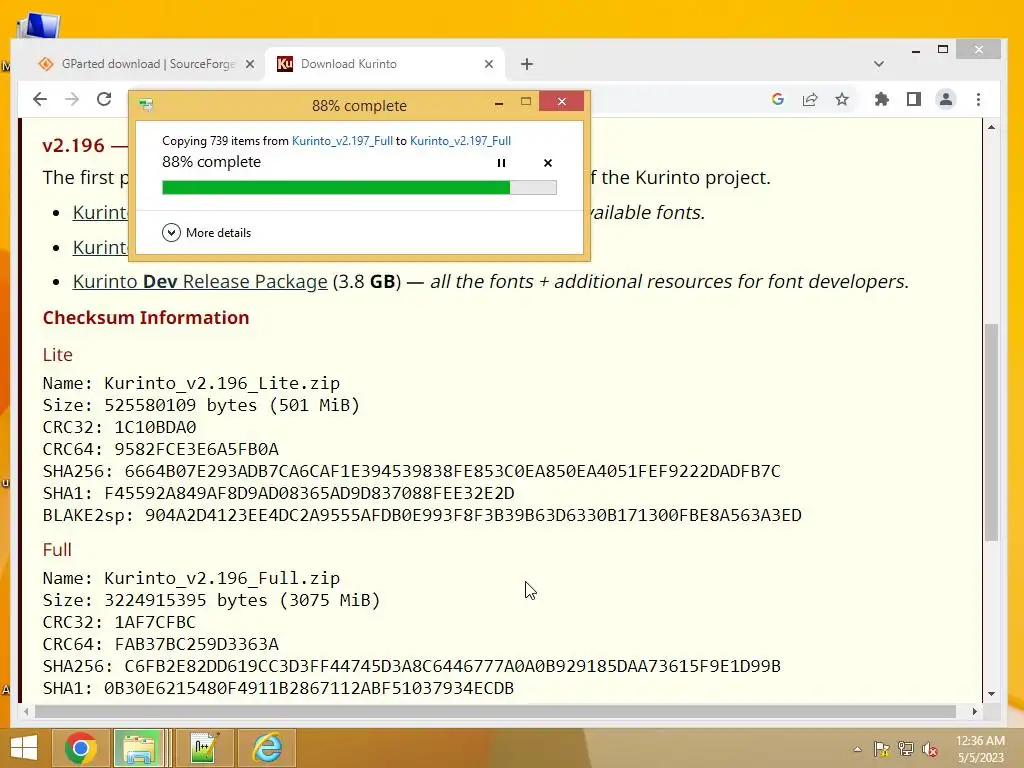Screen dimensions: 1024x768
Task: Click Kurinto_v2.196_Full.zip name line
Action: click(x=191, y=579)
